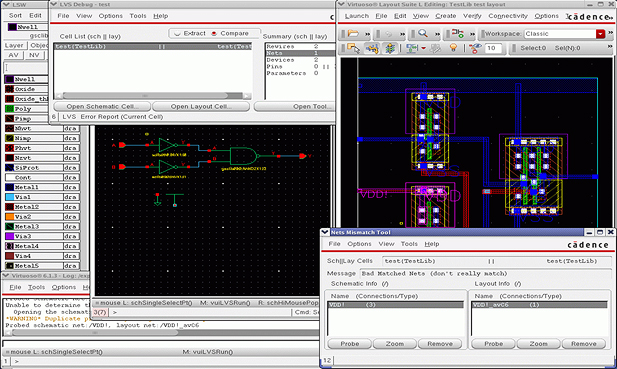617x369 pixels.
Task: Expand the chevron right of Workspace dropdown
Action: 610,33
